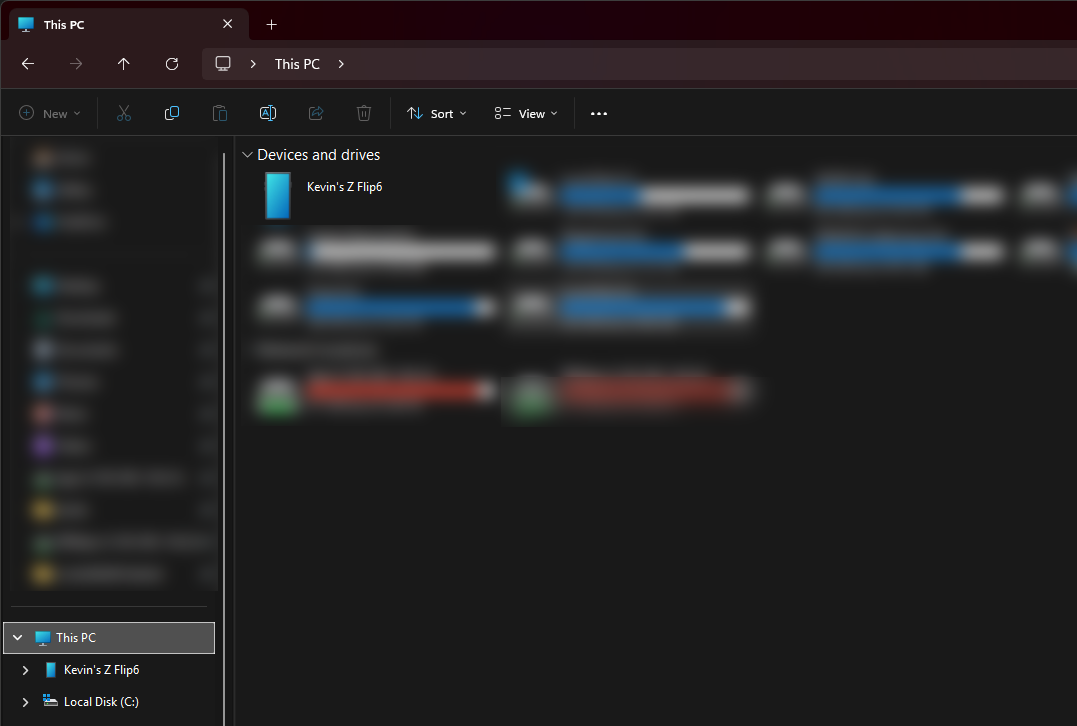Click the Devices and drives heading

click(x=319, y=155)
